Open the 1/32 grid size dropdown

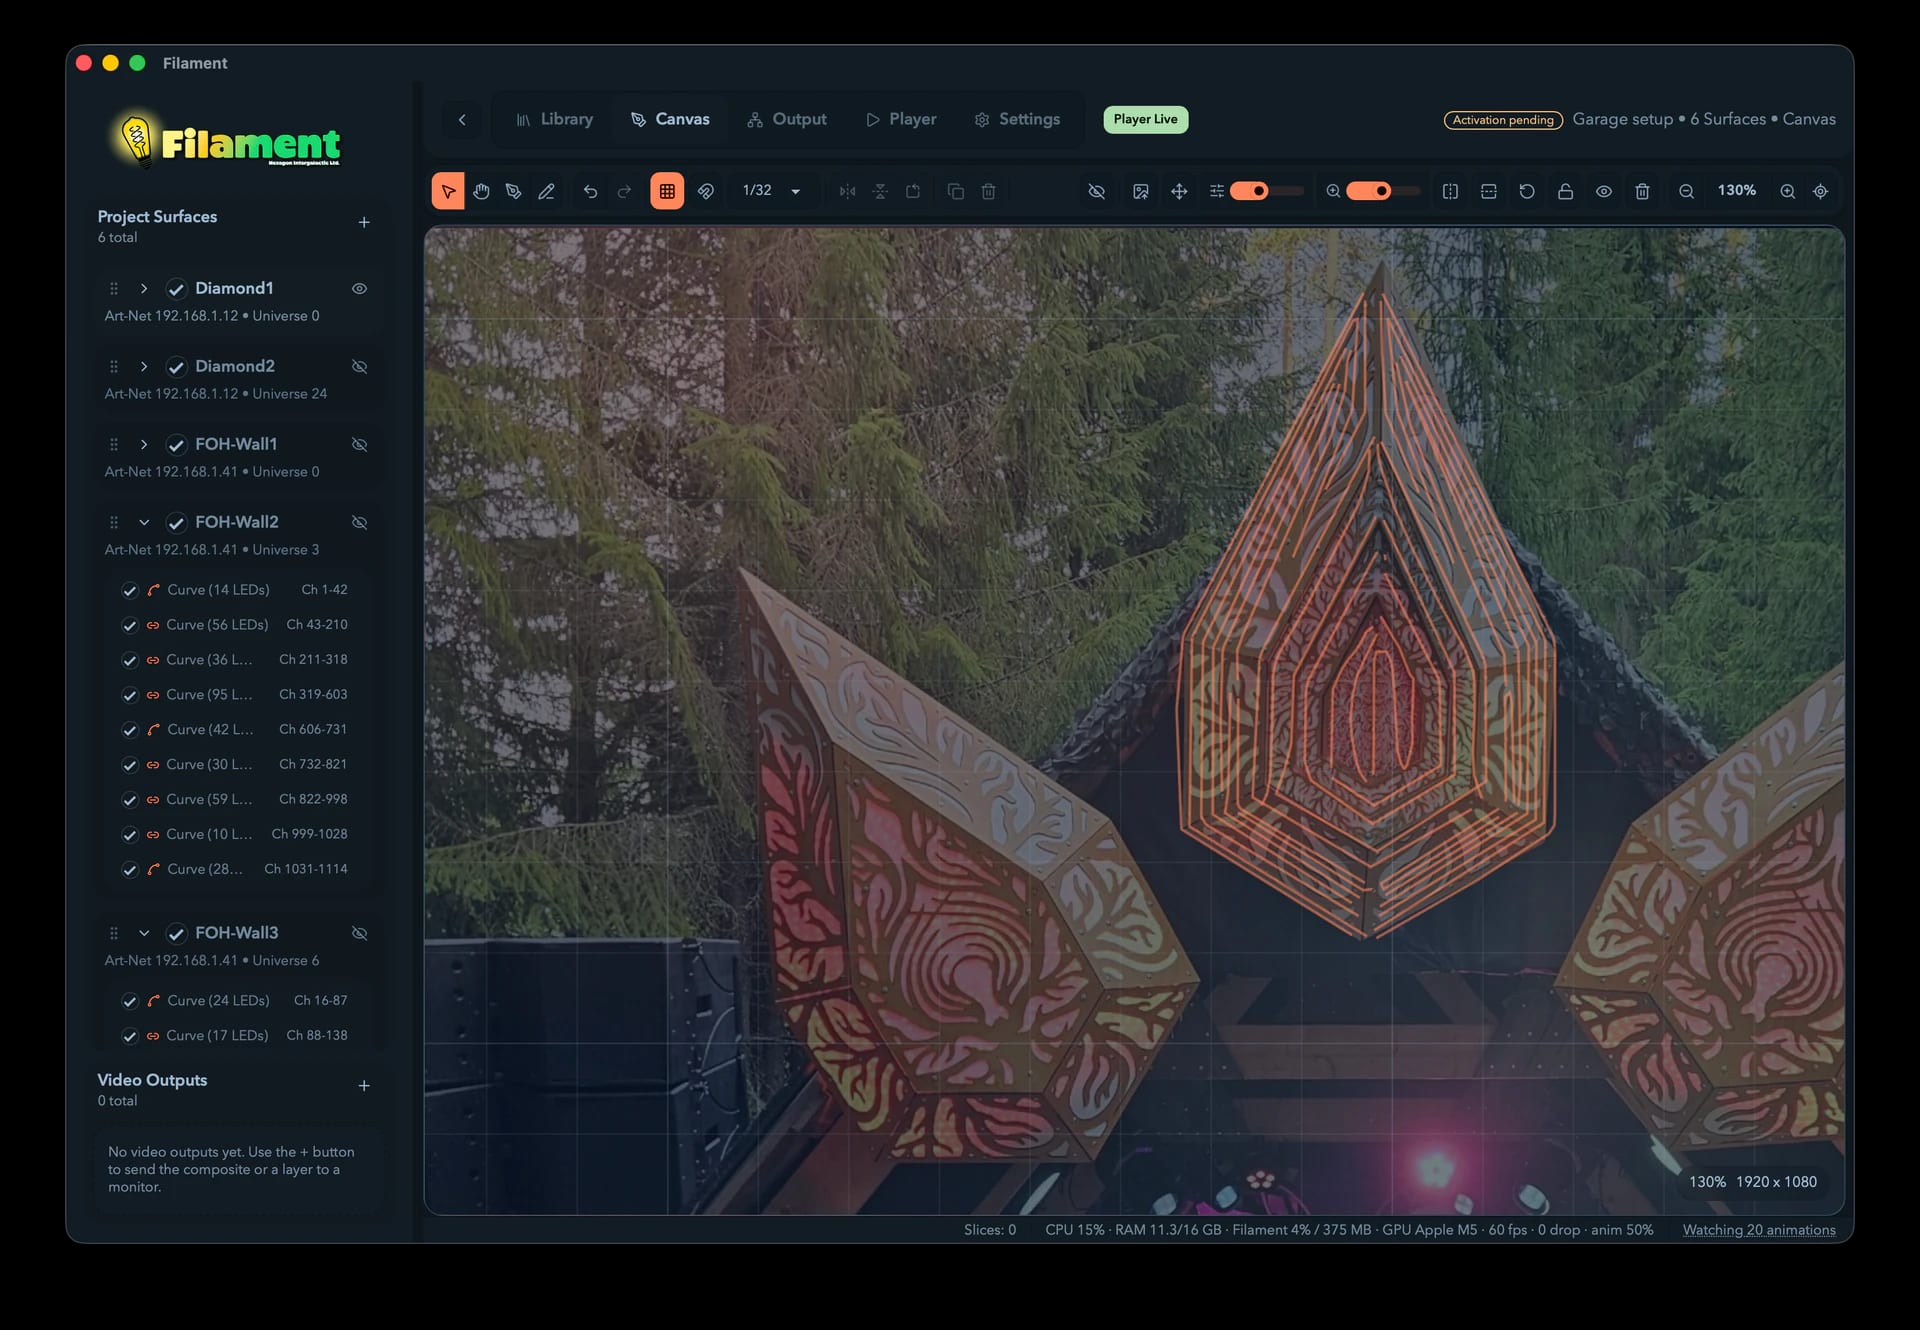click(x=772, y=191)
